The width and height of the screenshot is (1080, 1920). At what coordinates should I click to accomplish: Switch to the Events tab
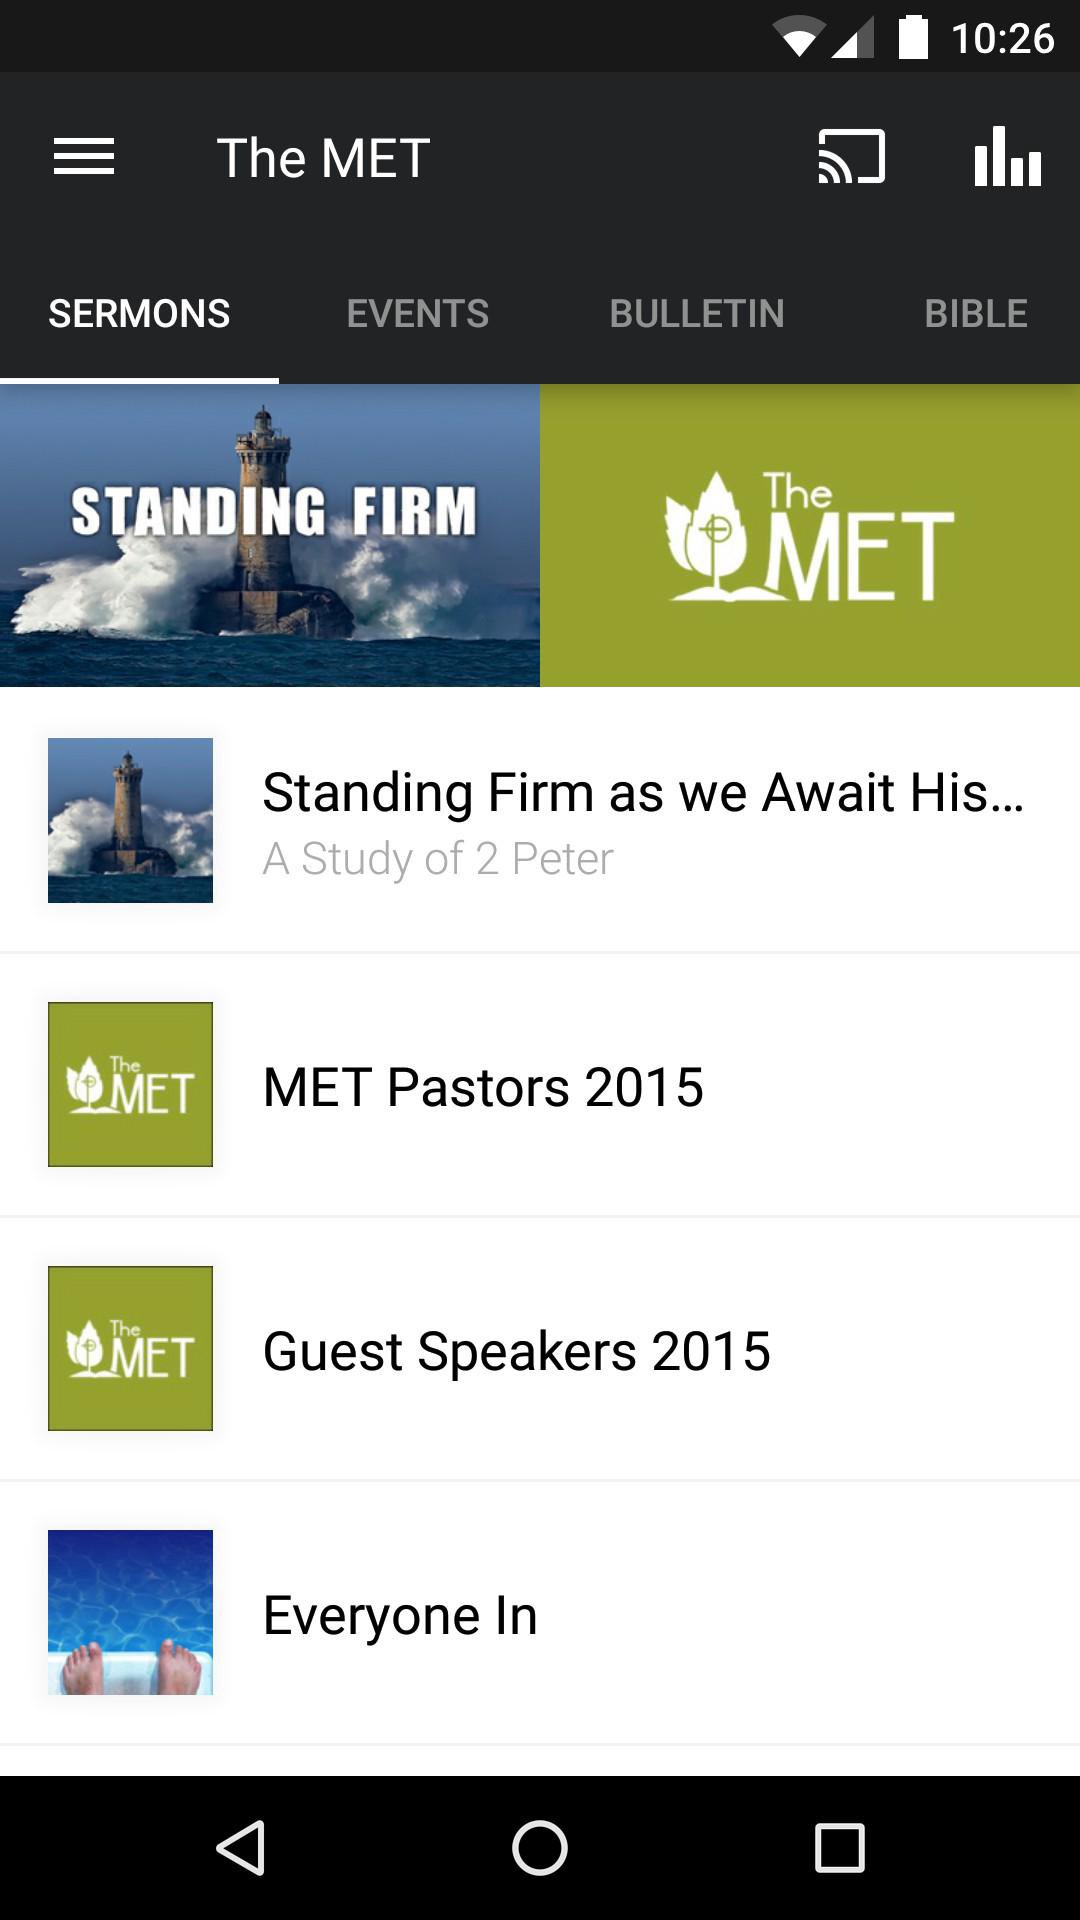(417, 314)
